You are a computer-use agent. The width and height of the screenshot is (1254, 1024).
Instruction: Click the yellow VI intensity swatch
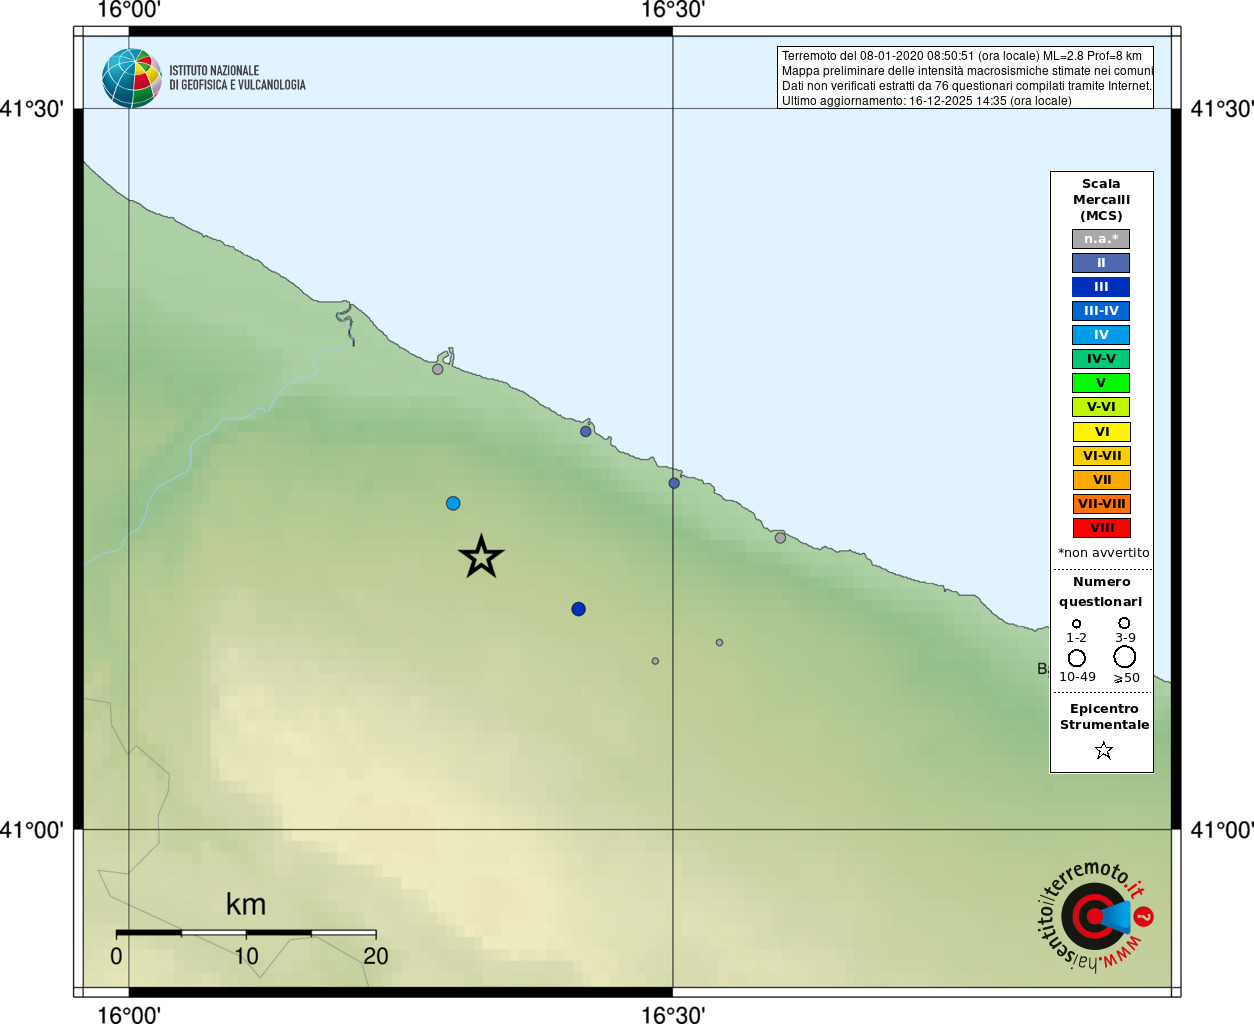tap(1101, 432)
